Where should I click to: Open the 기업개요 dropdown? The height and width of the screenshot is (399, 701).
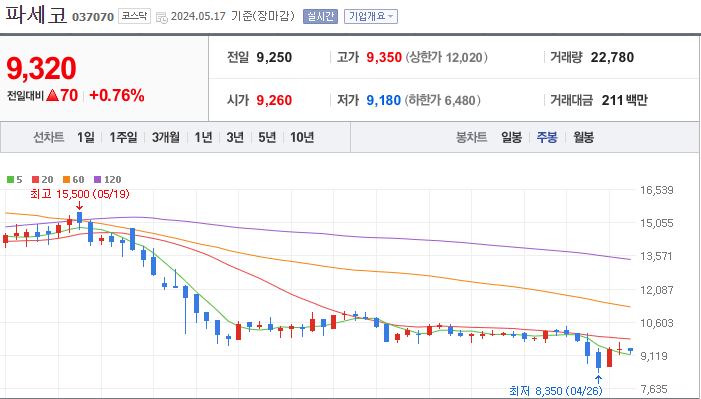tap(371, 17)
